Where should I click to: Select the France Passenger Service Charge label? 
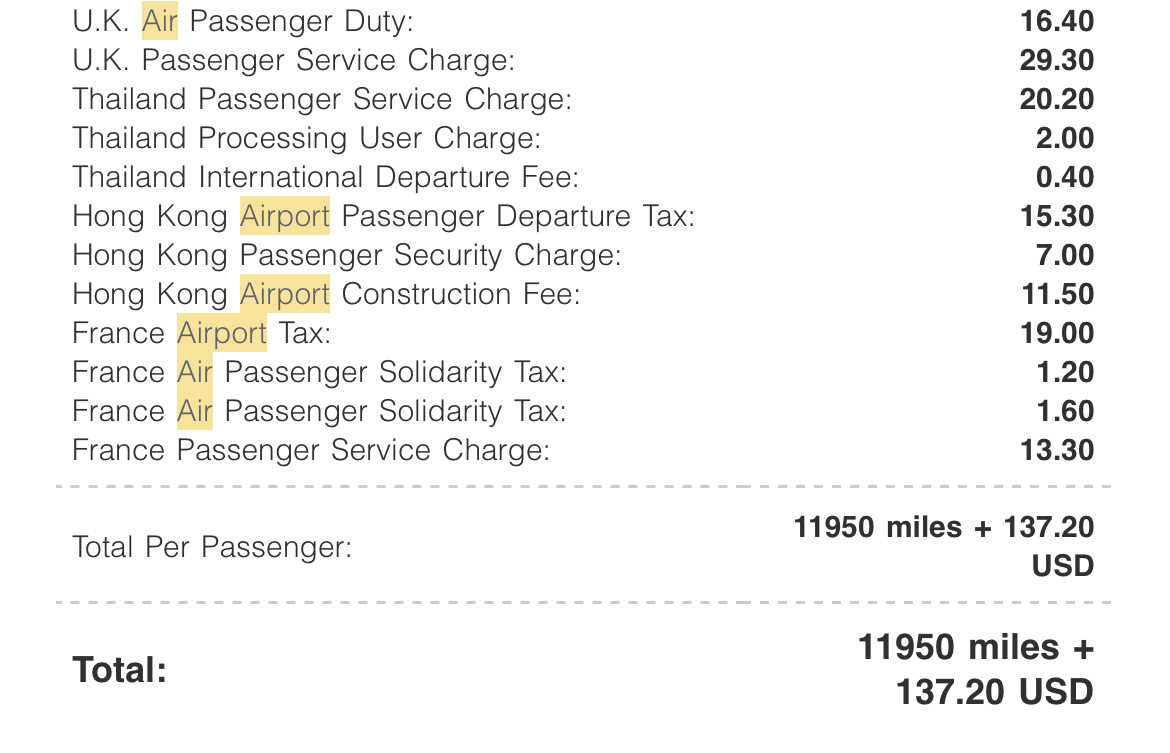click(310, 450)
